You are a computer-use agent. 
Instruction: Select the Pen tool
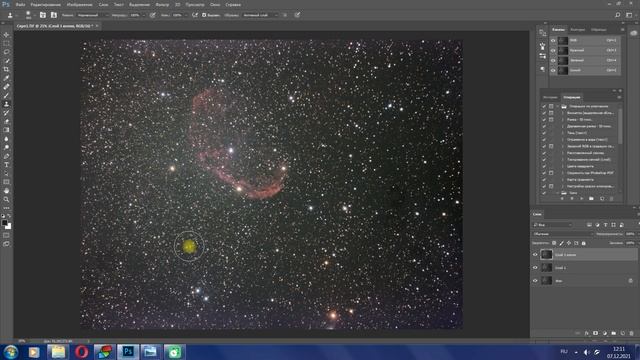pyautogui.click(x=6, y=156)
